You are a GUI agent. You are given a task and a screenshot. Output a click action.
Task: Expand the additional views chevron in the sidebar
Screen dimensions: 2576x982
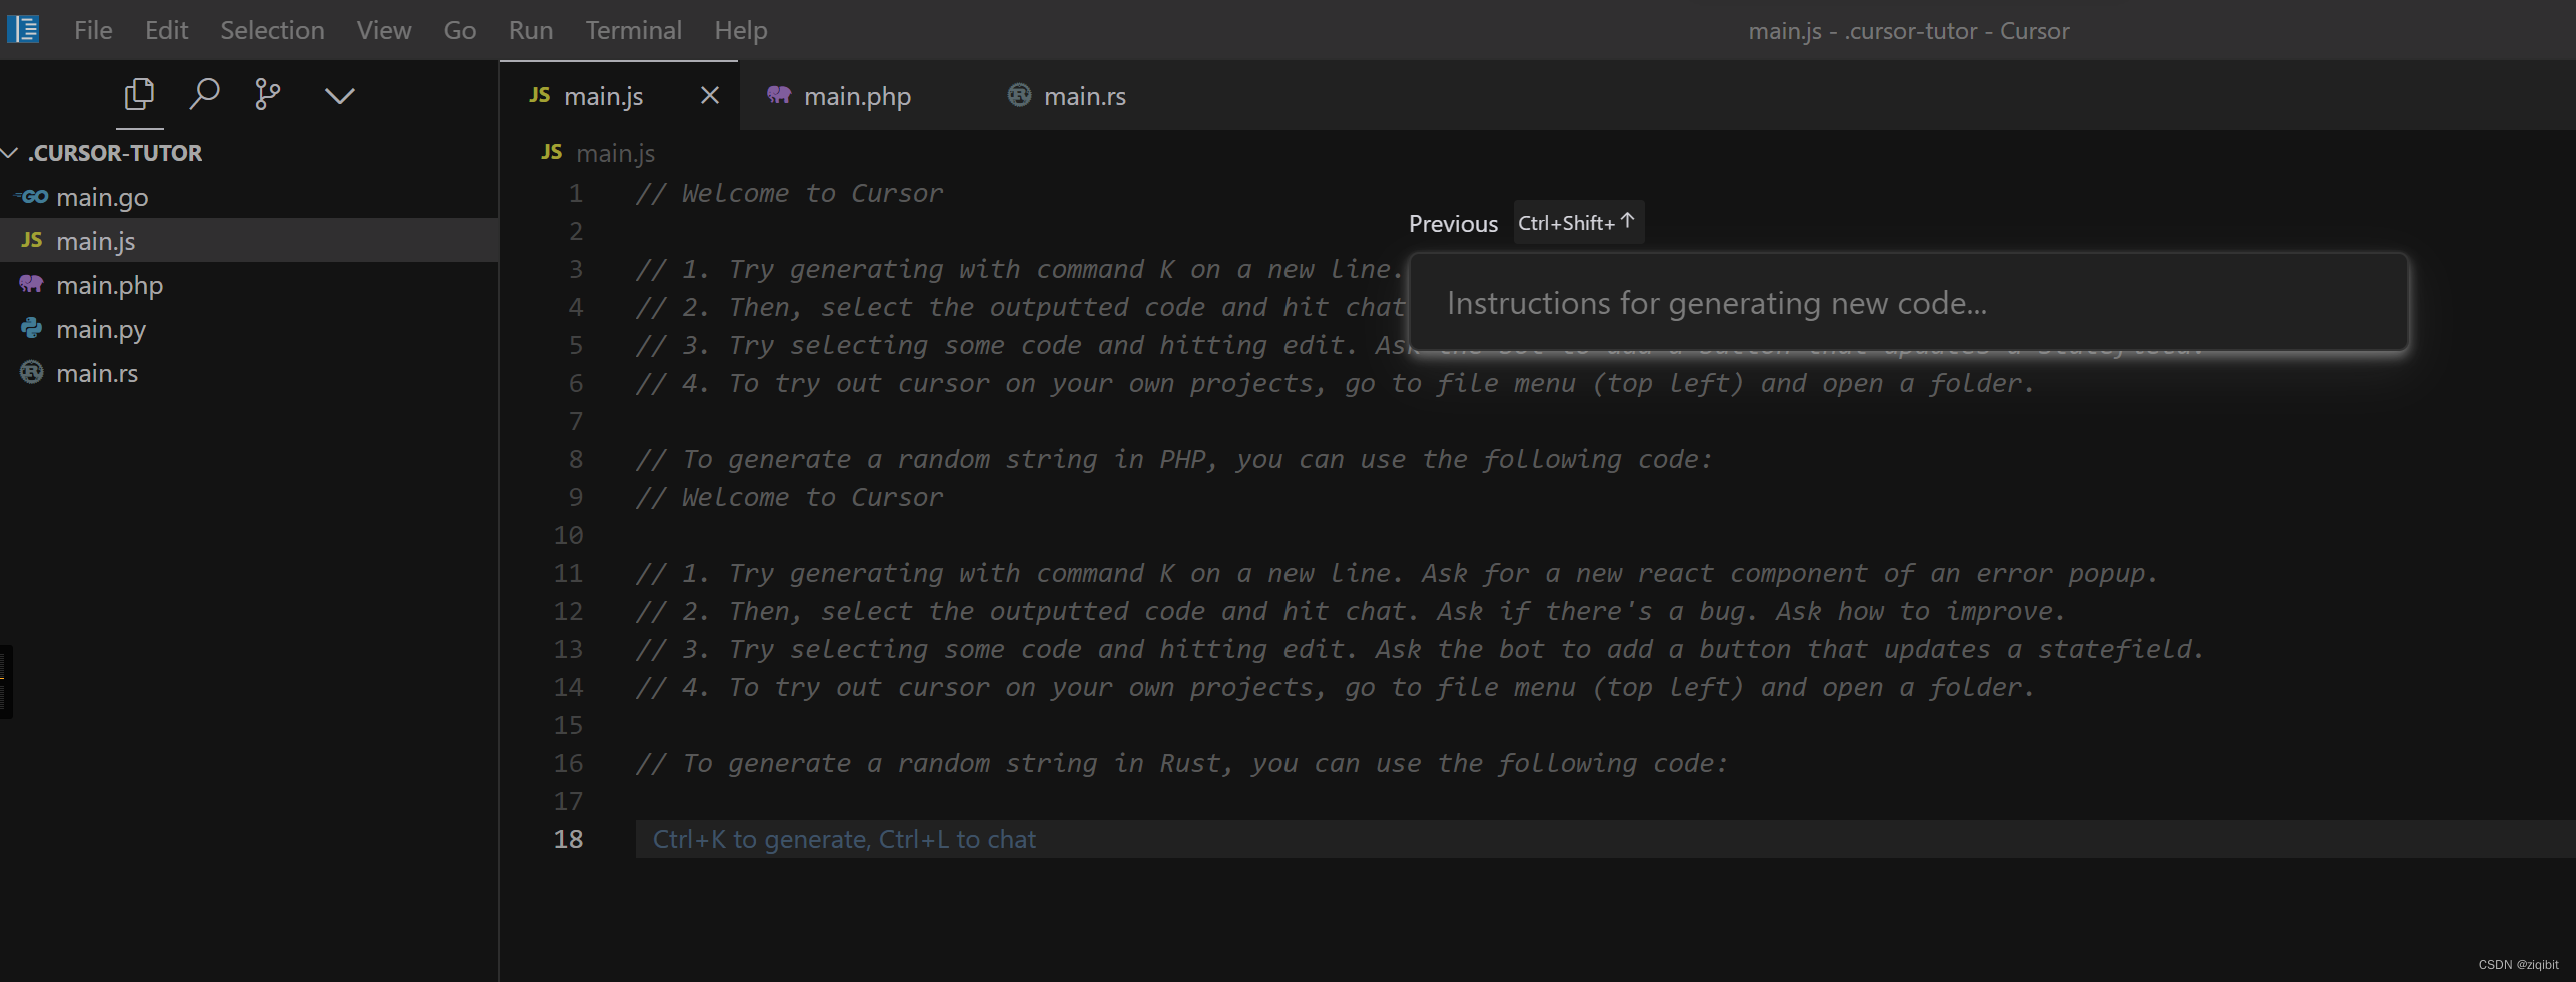(x=340, y=96)
